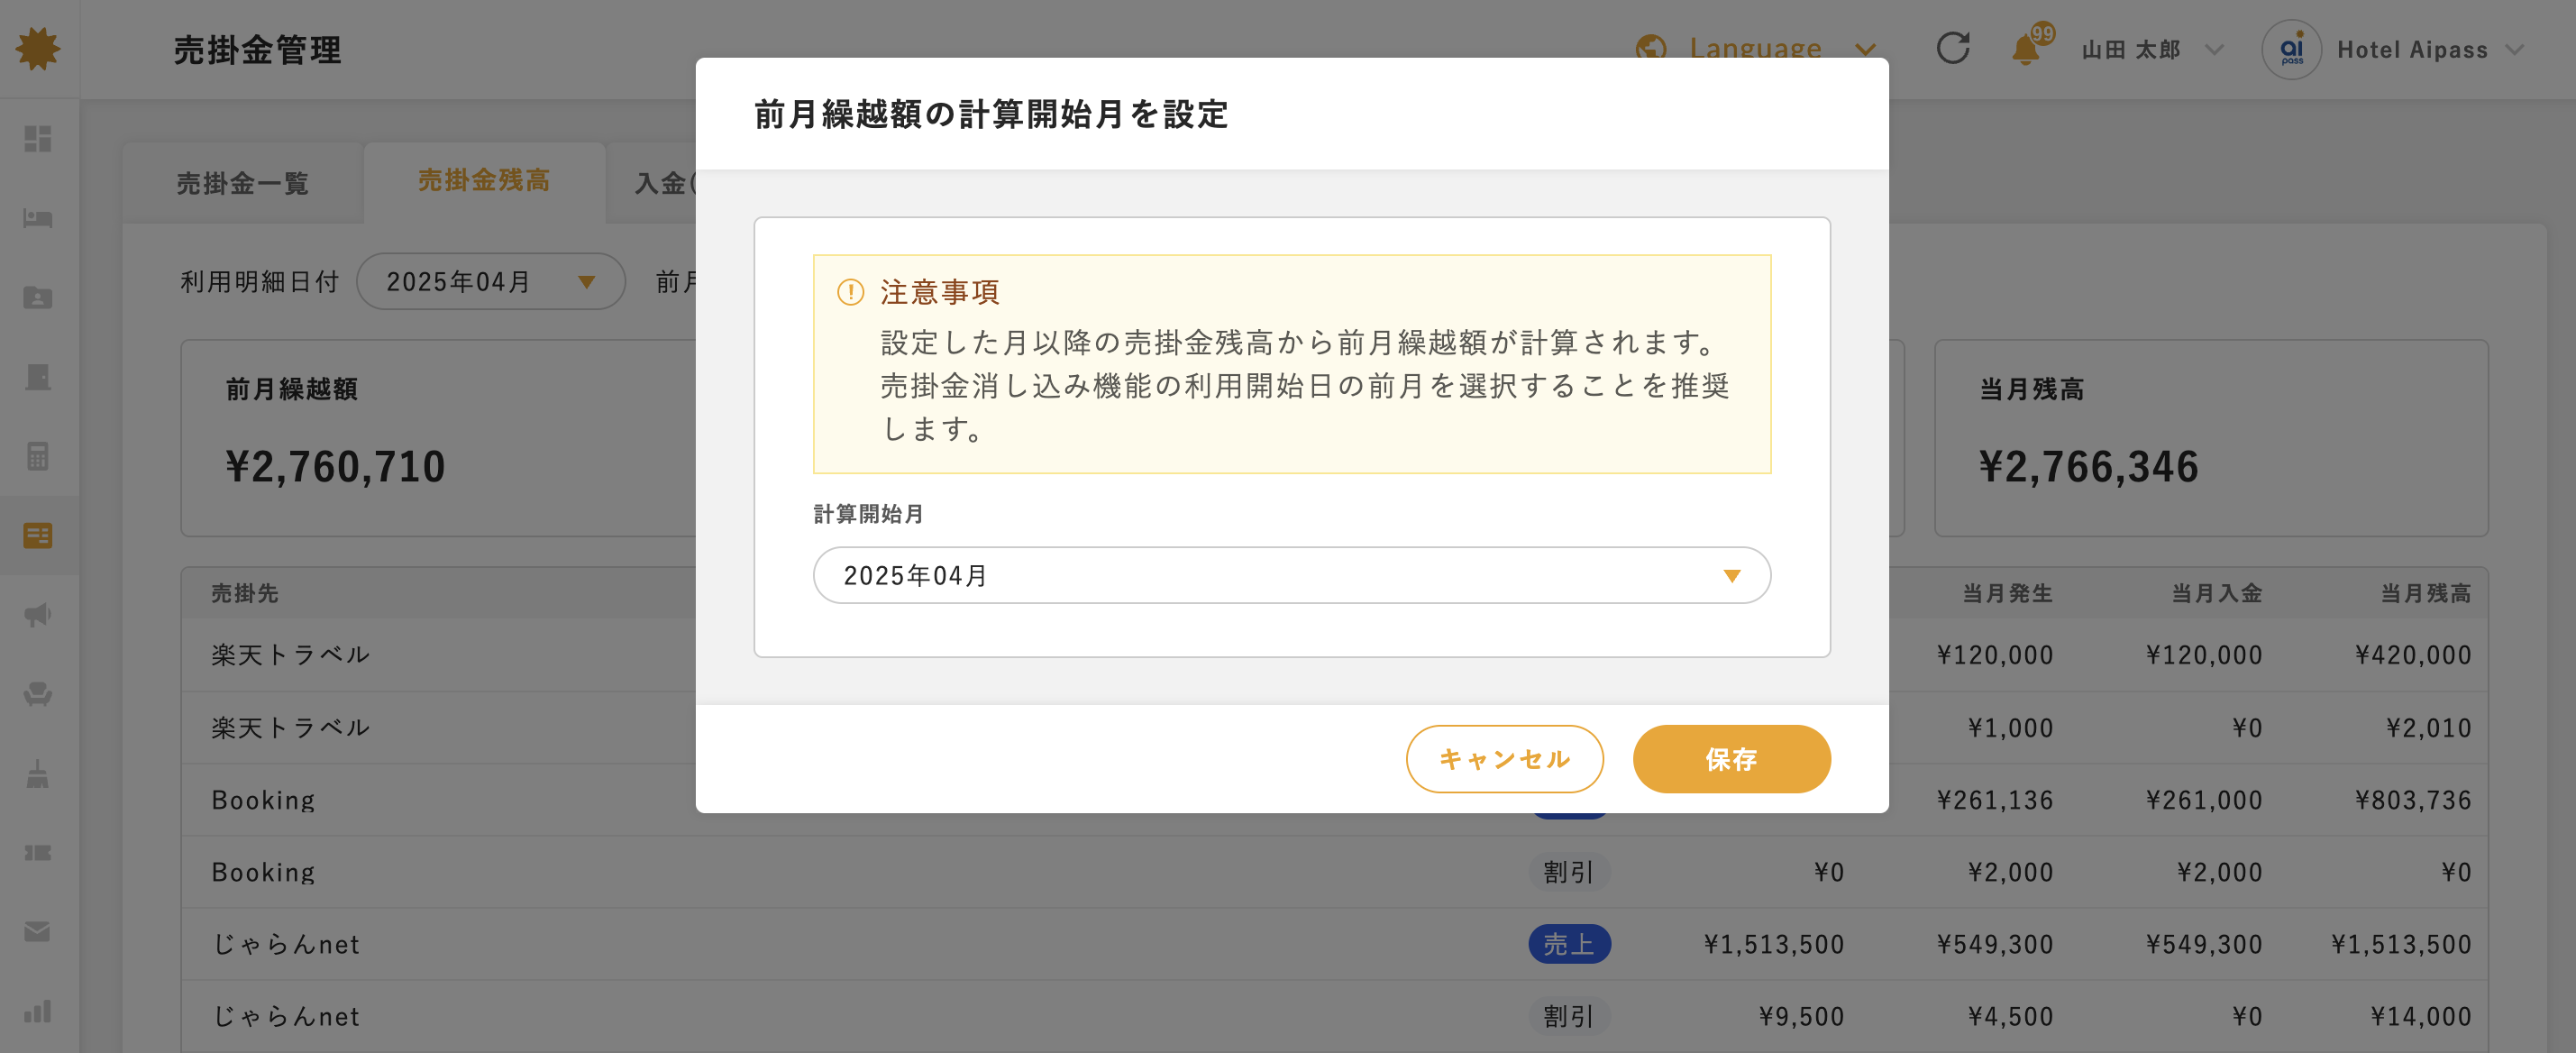Expand the Language selector

(1756, 47)
